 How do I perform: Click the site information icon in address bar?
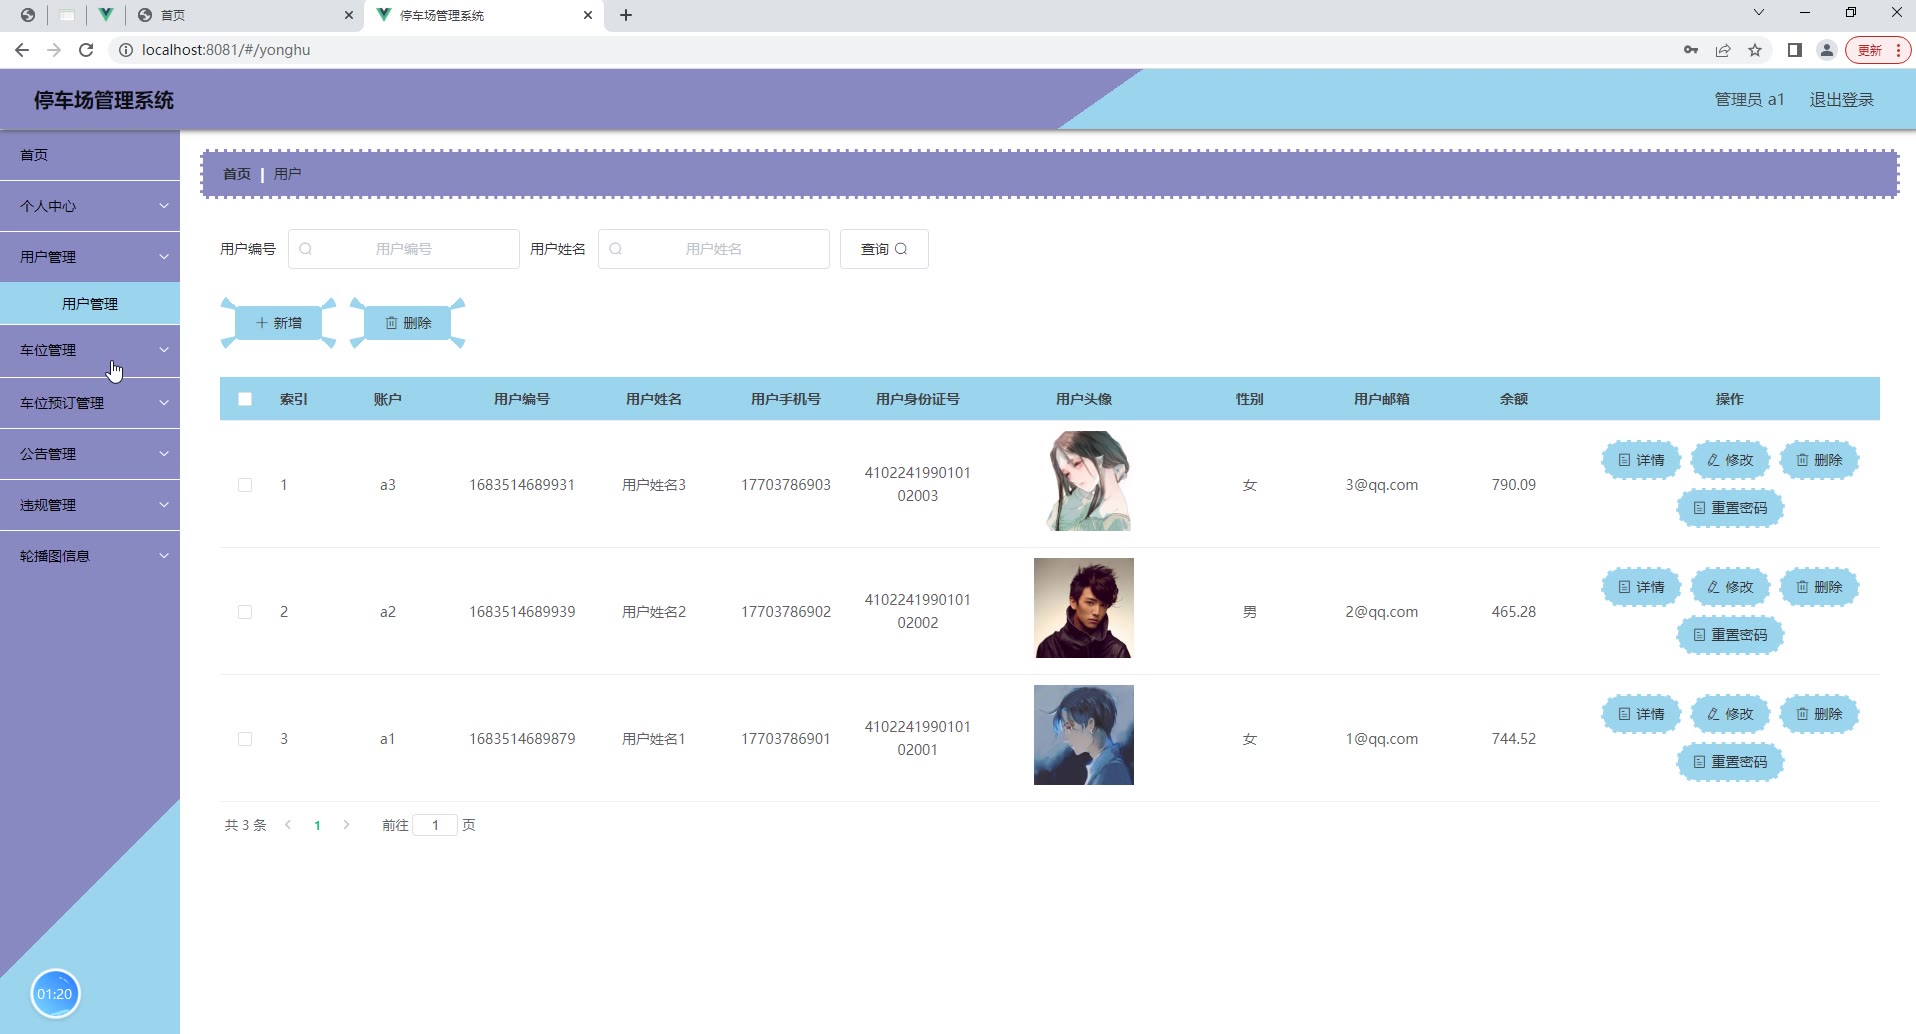point(126,50)
